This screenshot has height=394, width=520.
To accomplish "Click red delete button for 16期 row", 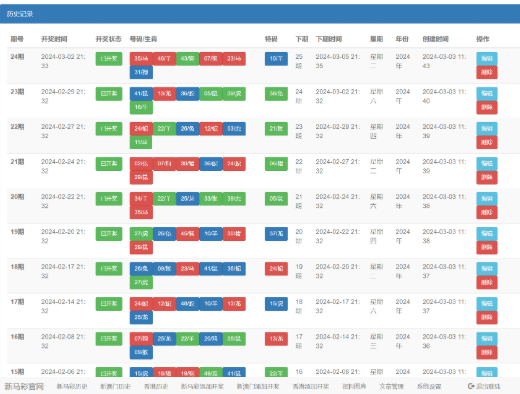I will (487, 352).
